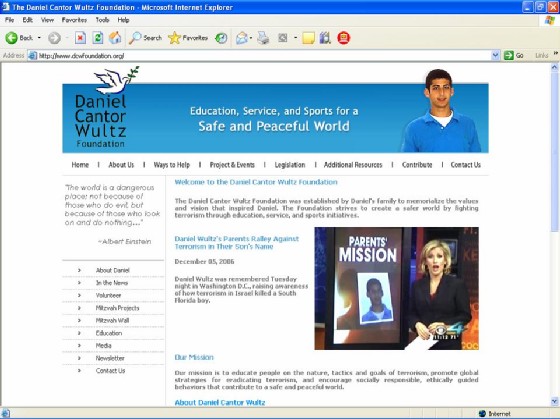Open the Favorites star toolbar button
Screen dimensions: 560x419
pos(188,38)
